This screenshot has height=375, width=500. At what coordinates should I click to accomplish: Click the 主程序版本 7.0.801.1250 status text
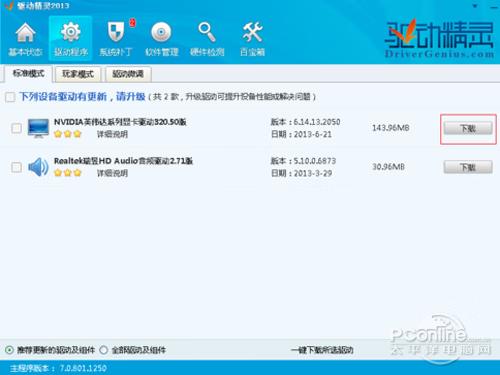pyautogui.click(x=58, y=368)
